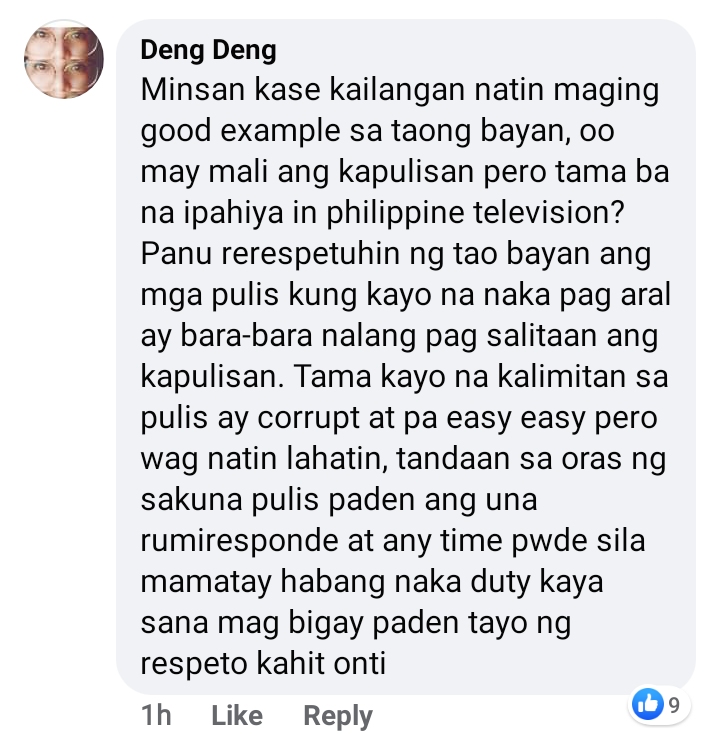Reply to Deng Deng's comment

coord(338,716)
